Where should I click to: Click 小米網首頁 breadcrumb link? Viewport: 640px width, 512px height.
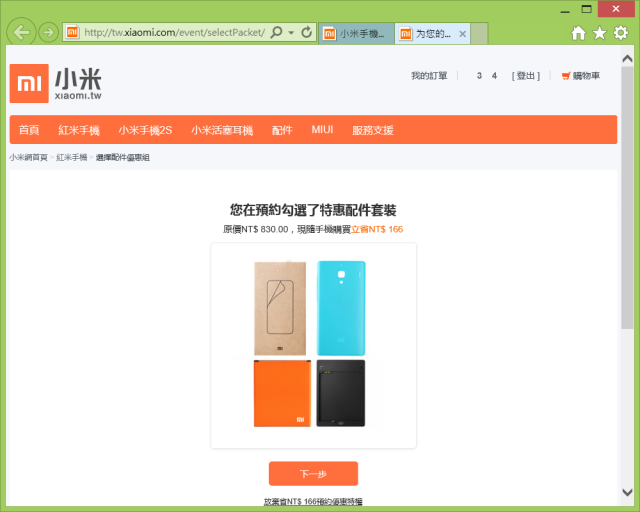[28, 157]
